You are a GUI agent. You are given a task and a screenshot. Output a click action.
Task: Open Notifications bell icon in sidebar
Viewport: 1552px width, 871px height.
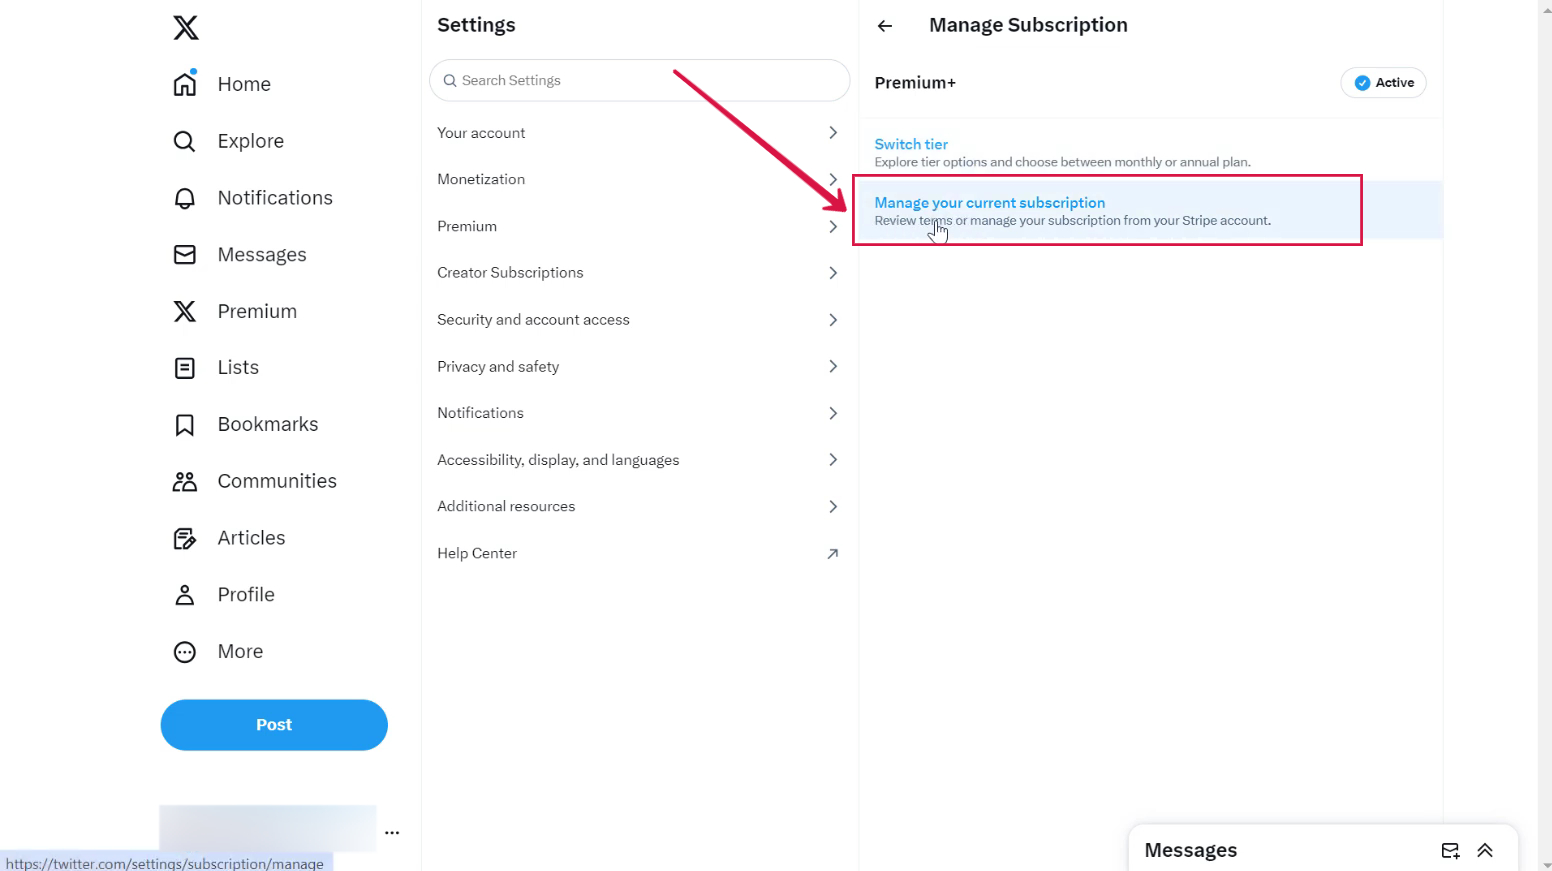tap(185, 198)
